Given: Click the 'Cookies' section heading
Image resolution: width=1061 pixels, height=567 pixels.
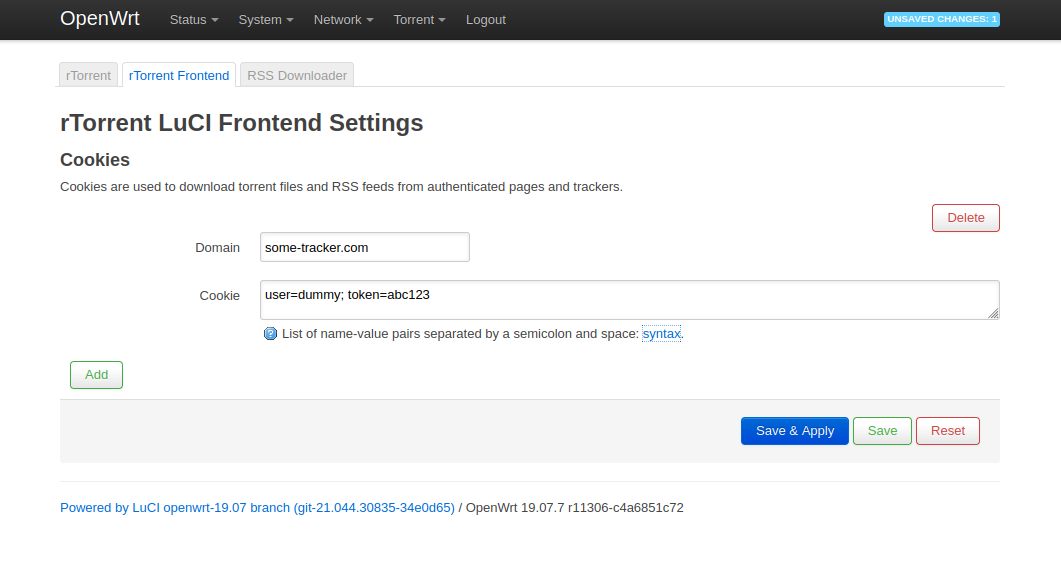Looking at the screenshot, I should coord(95,160).
